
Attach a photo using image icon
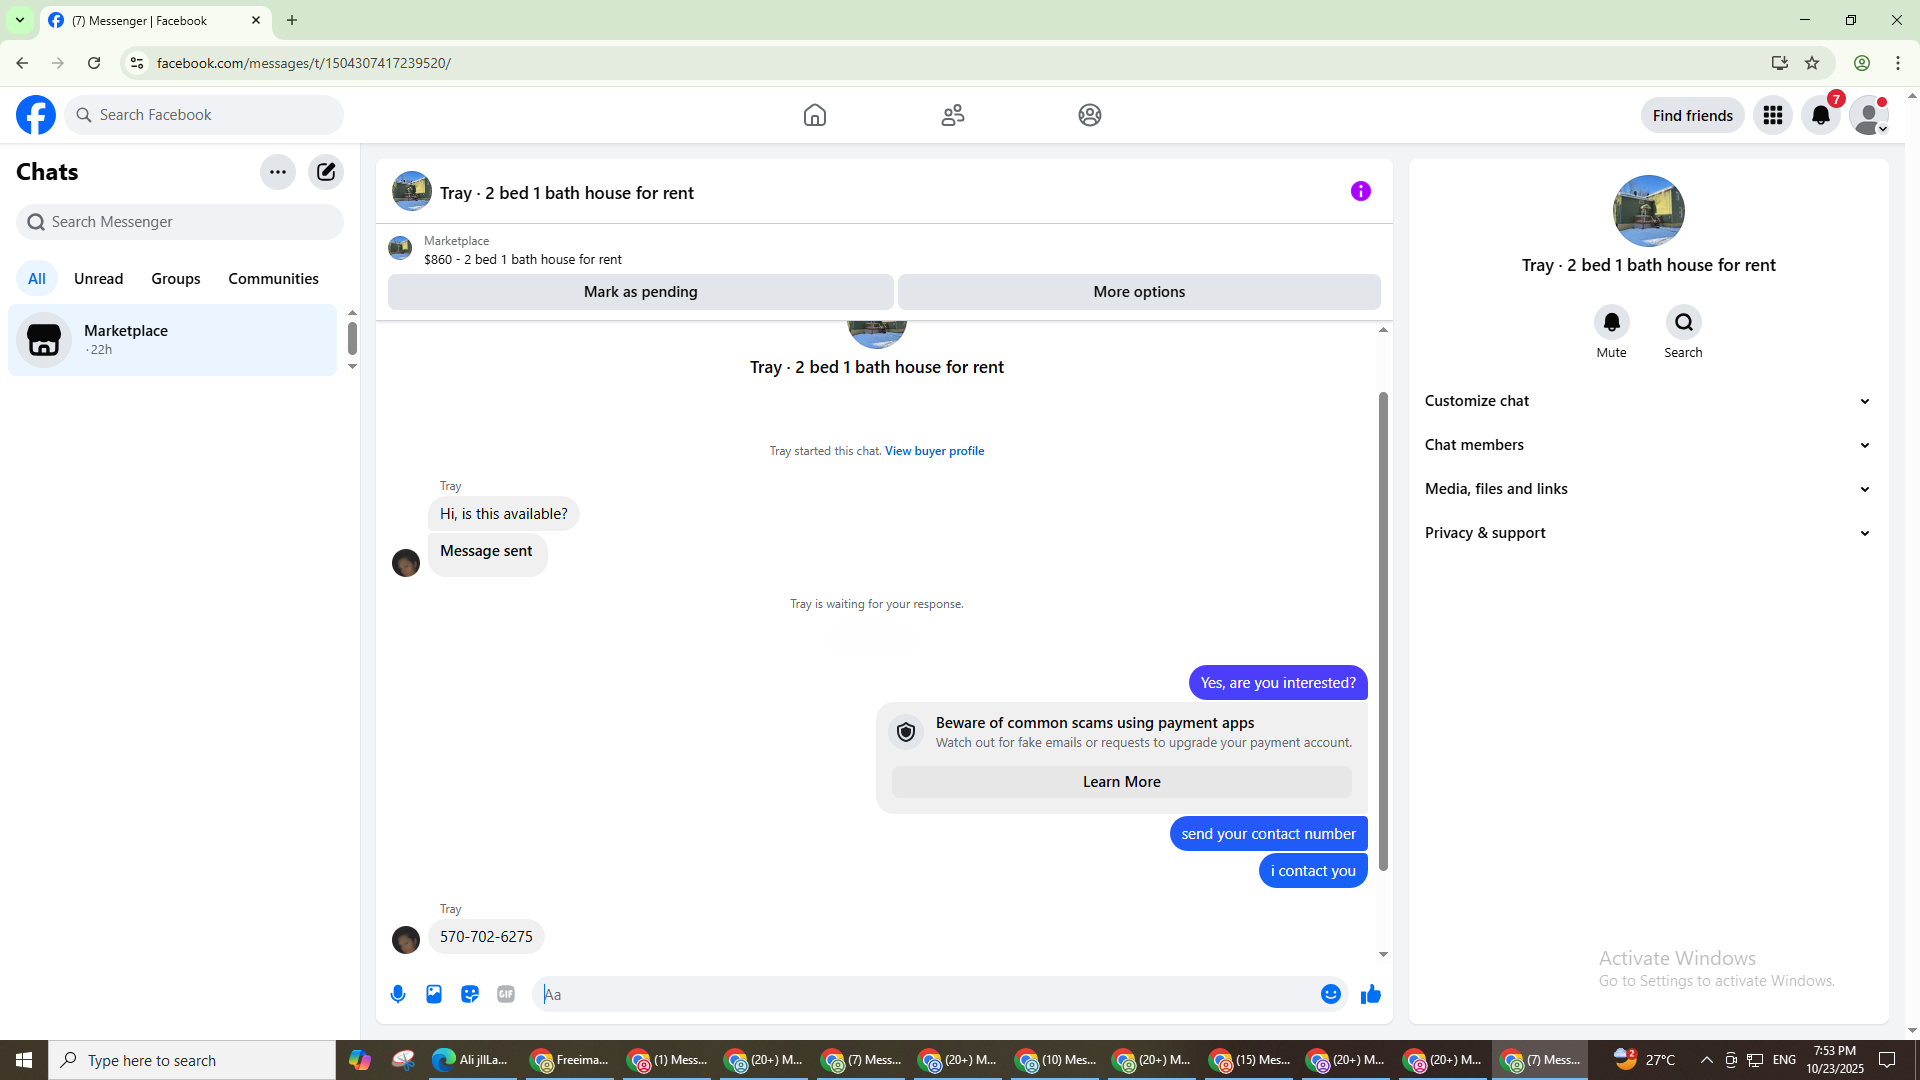pos(434,994)
